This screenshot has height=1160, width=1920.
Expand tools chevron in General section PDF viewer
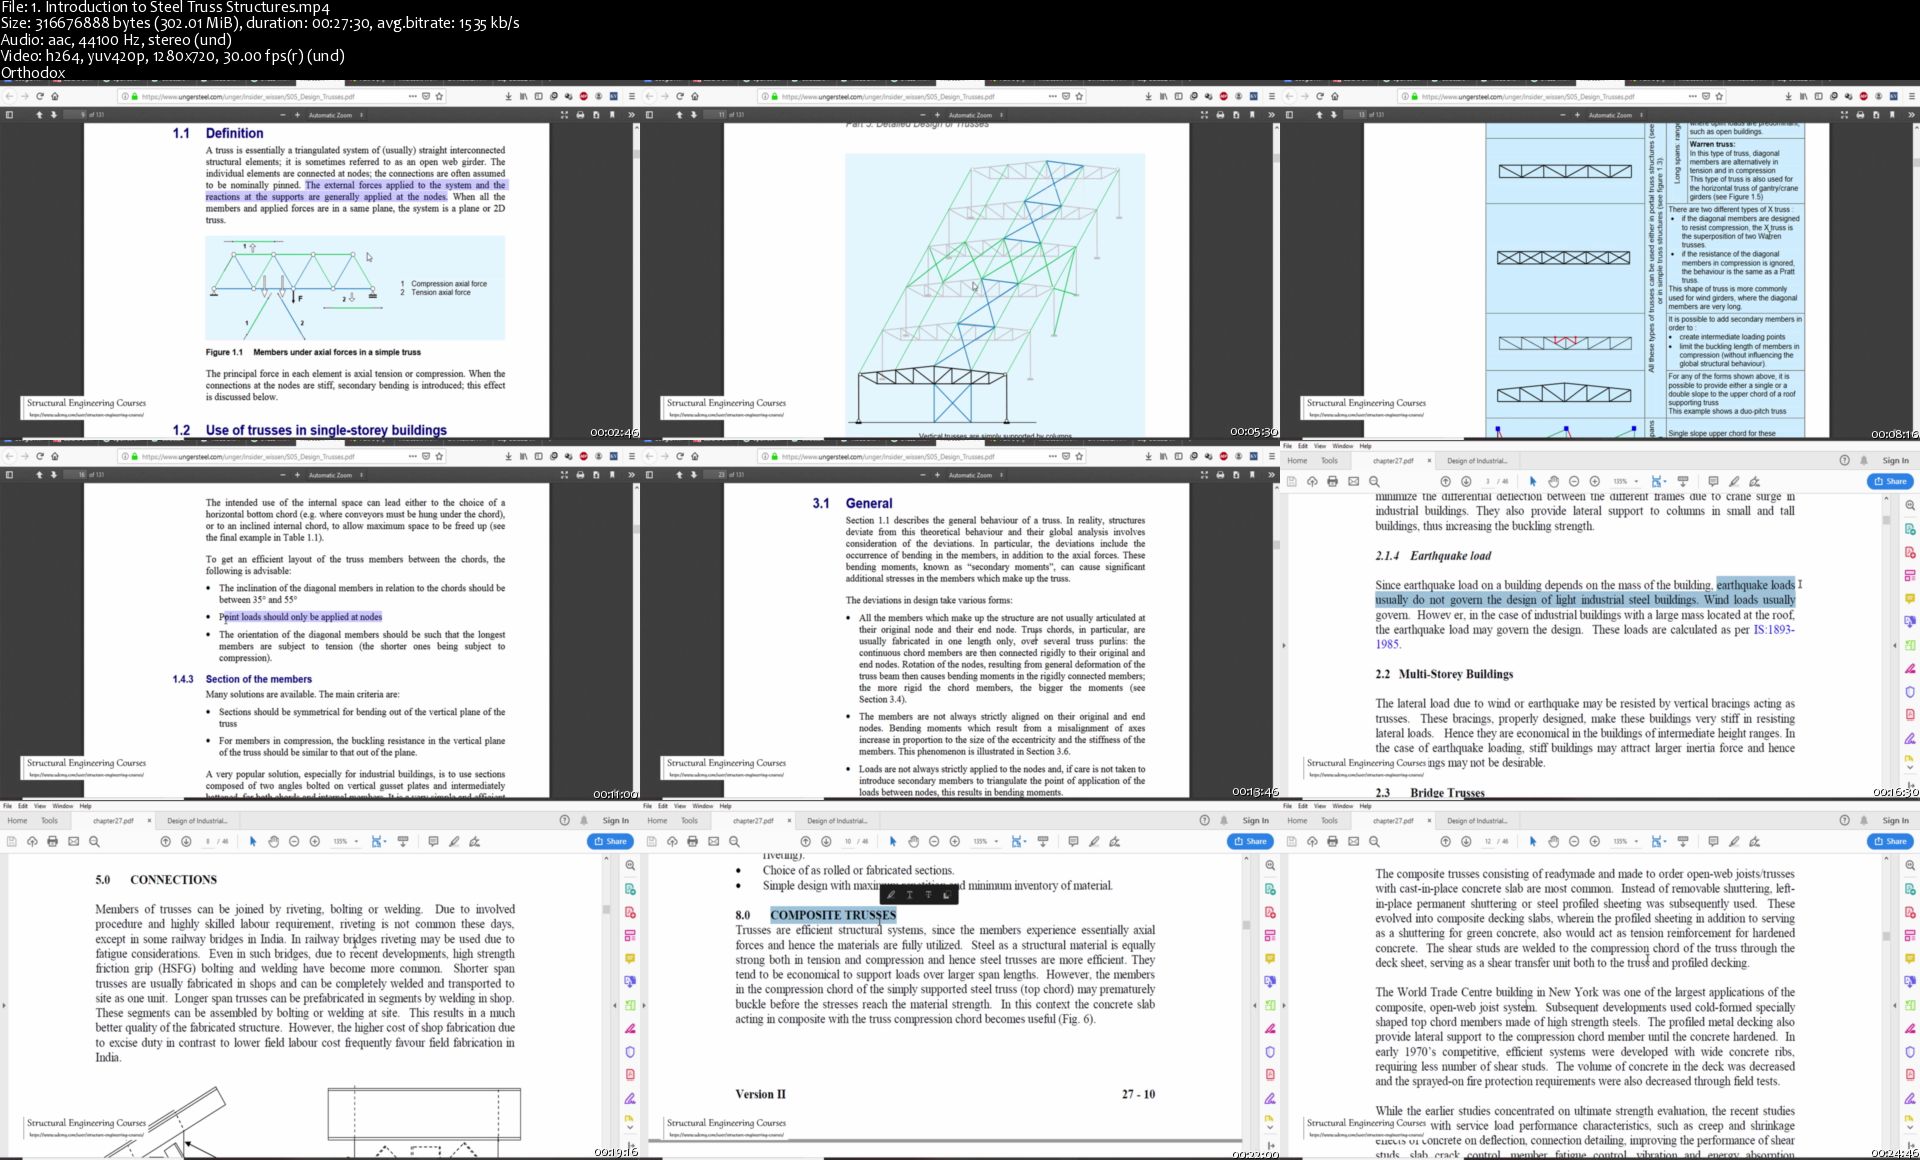1271,475
